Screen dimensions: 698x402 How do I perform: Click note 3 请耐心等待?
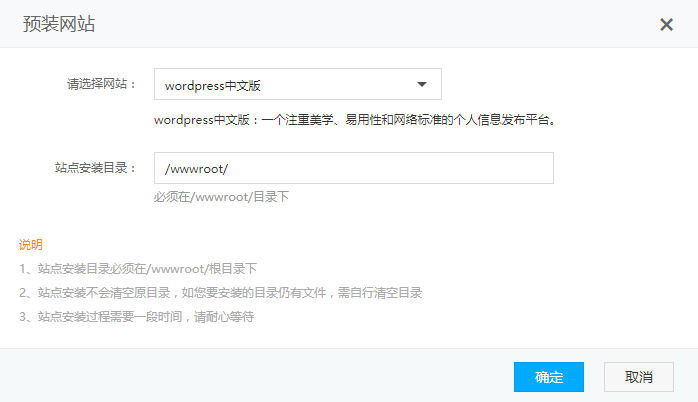136,317
